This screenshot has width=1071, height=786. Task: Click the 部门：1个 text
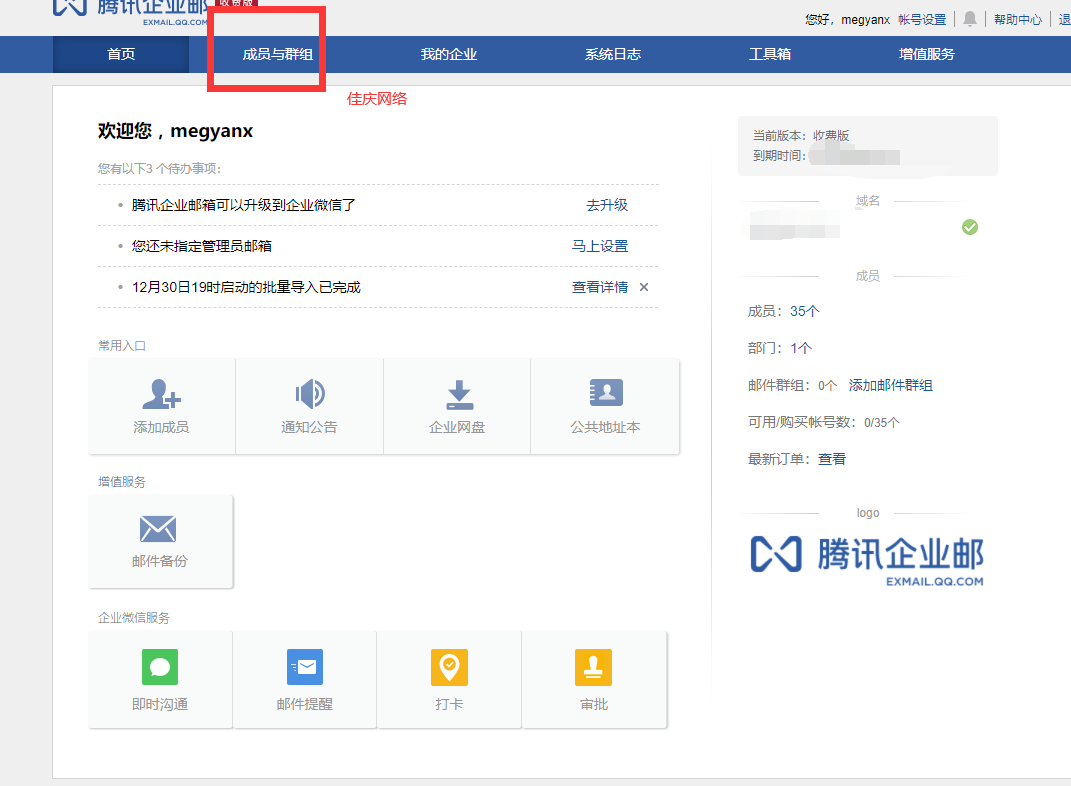(x=780, y=348)
